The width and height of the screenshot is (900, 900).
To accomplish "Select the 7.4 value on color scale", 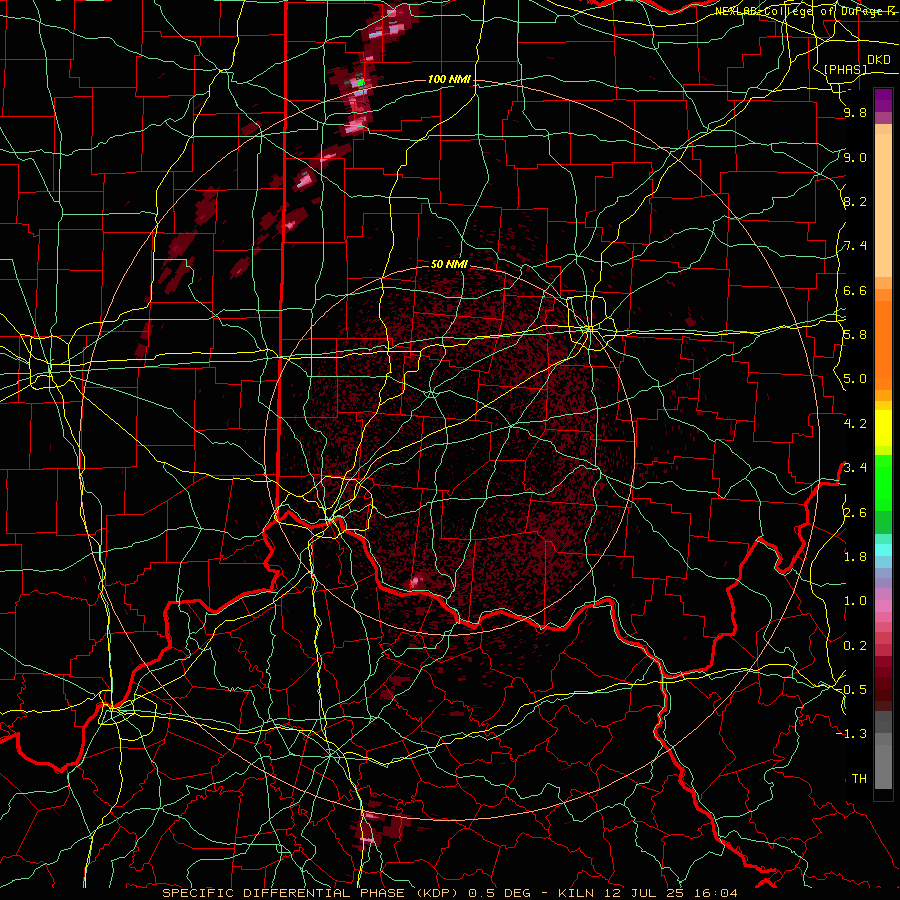I will [x=855, y=246].
